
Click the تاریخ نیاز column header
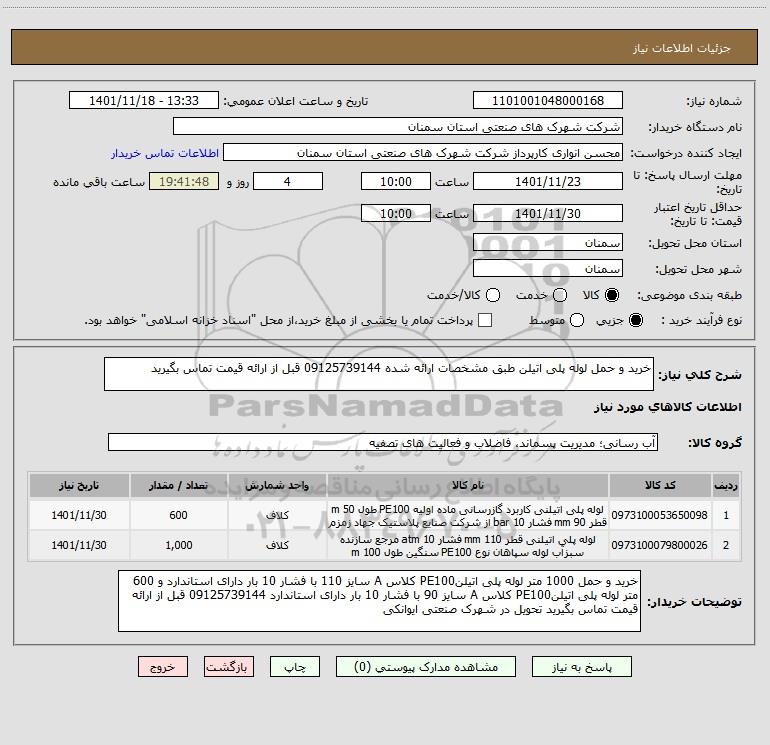tap(79, 485)
